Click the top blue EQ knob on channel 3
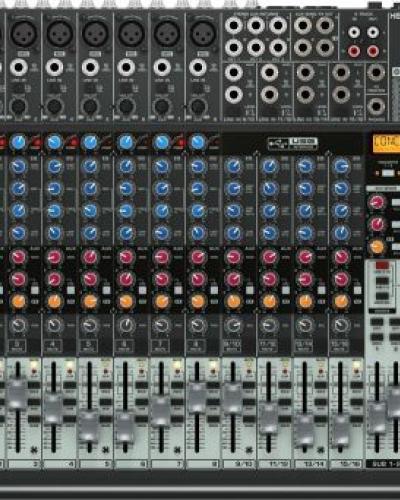This screenshot has width=400, height=500. [19, 166]
